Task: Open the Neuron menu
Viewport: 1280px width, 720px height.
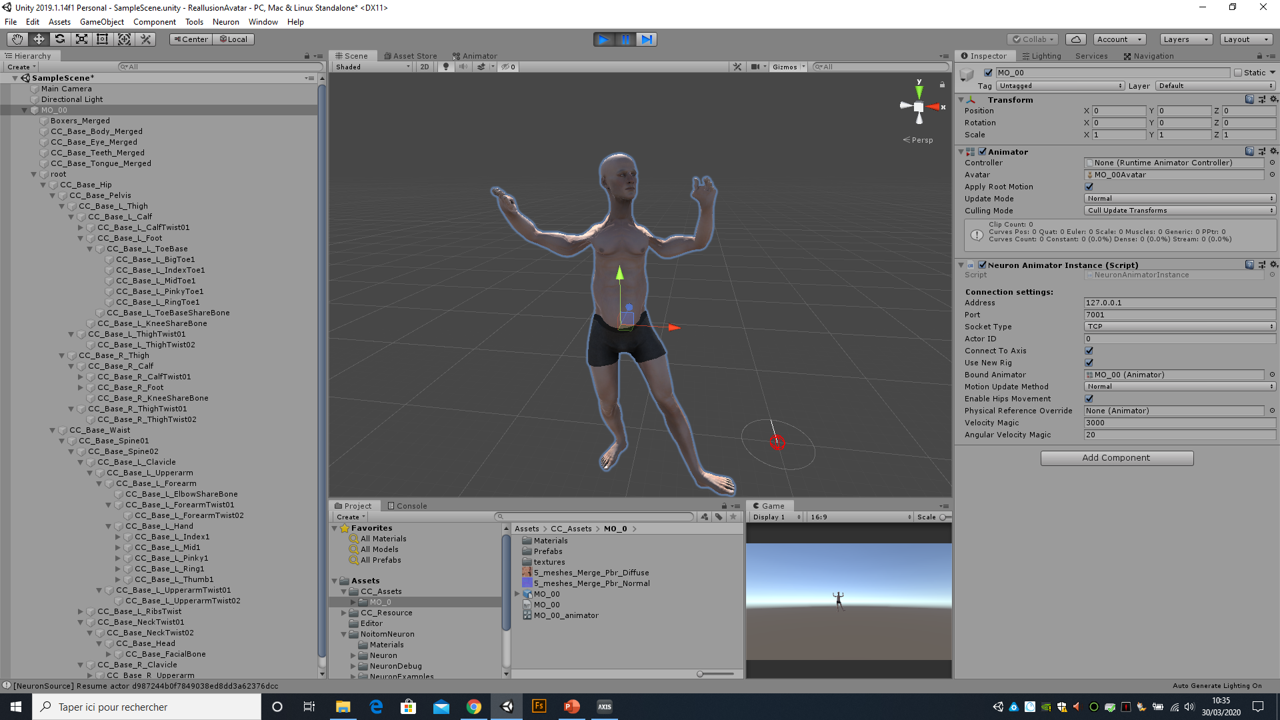Action: point(226,22)
